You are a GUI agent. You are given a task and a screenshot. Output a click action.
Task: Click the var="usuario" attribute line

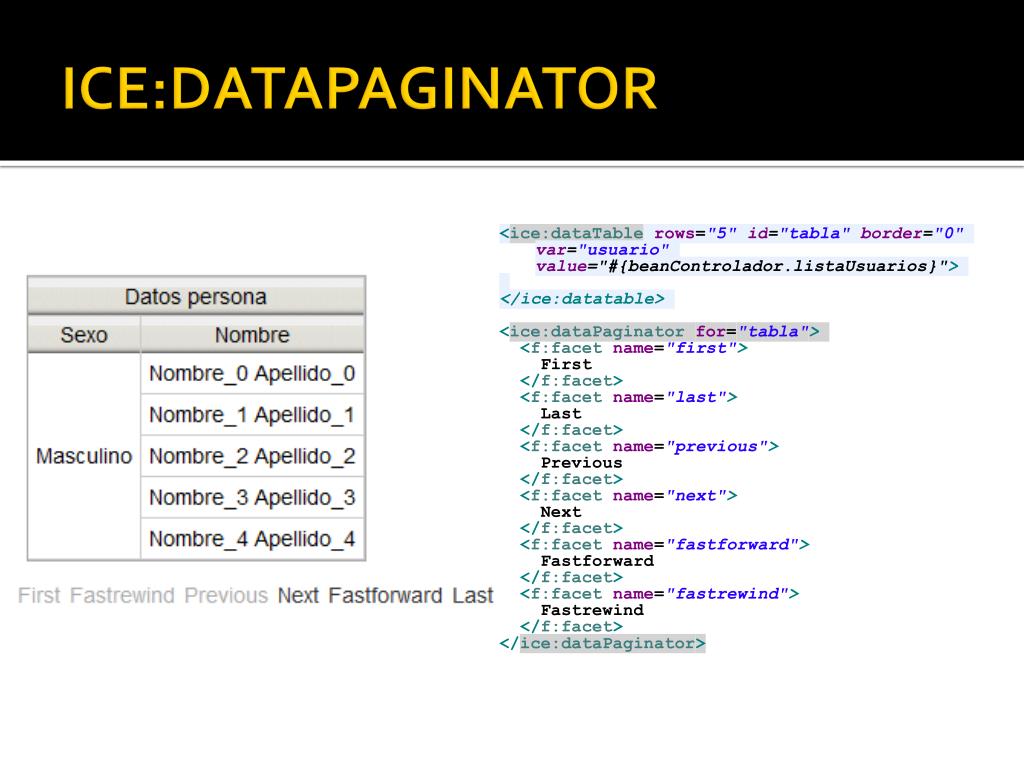click(x=602, y=249)
